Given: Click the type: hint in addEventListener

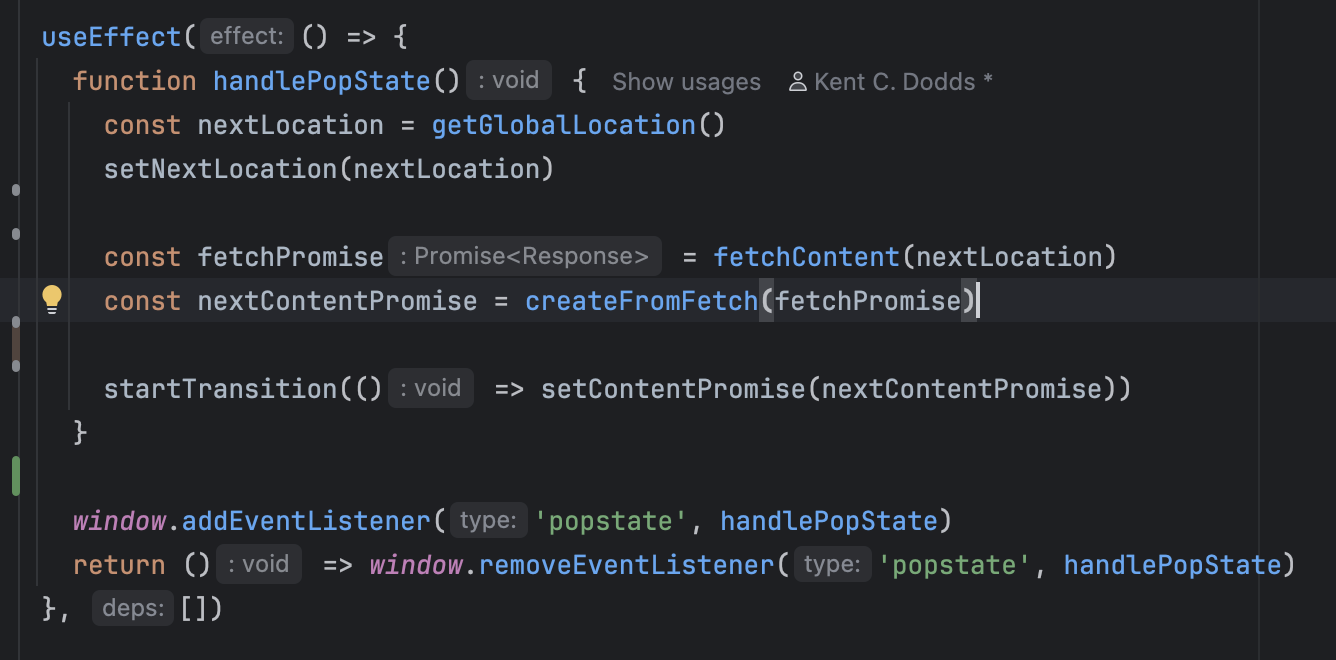Looking at the screenshot, I should pos(488,520).
